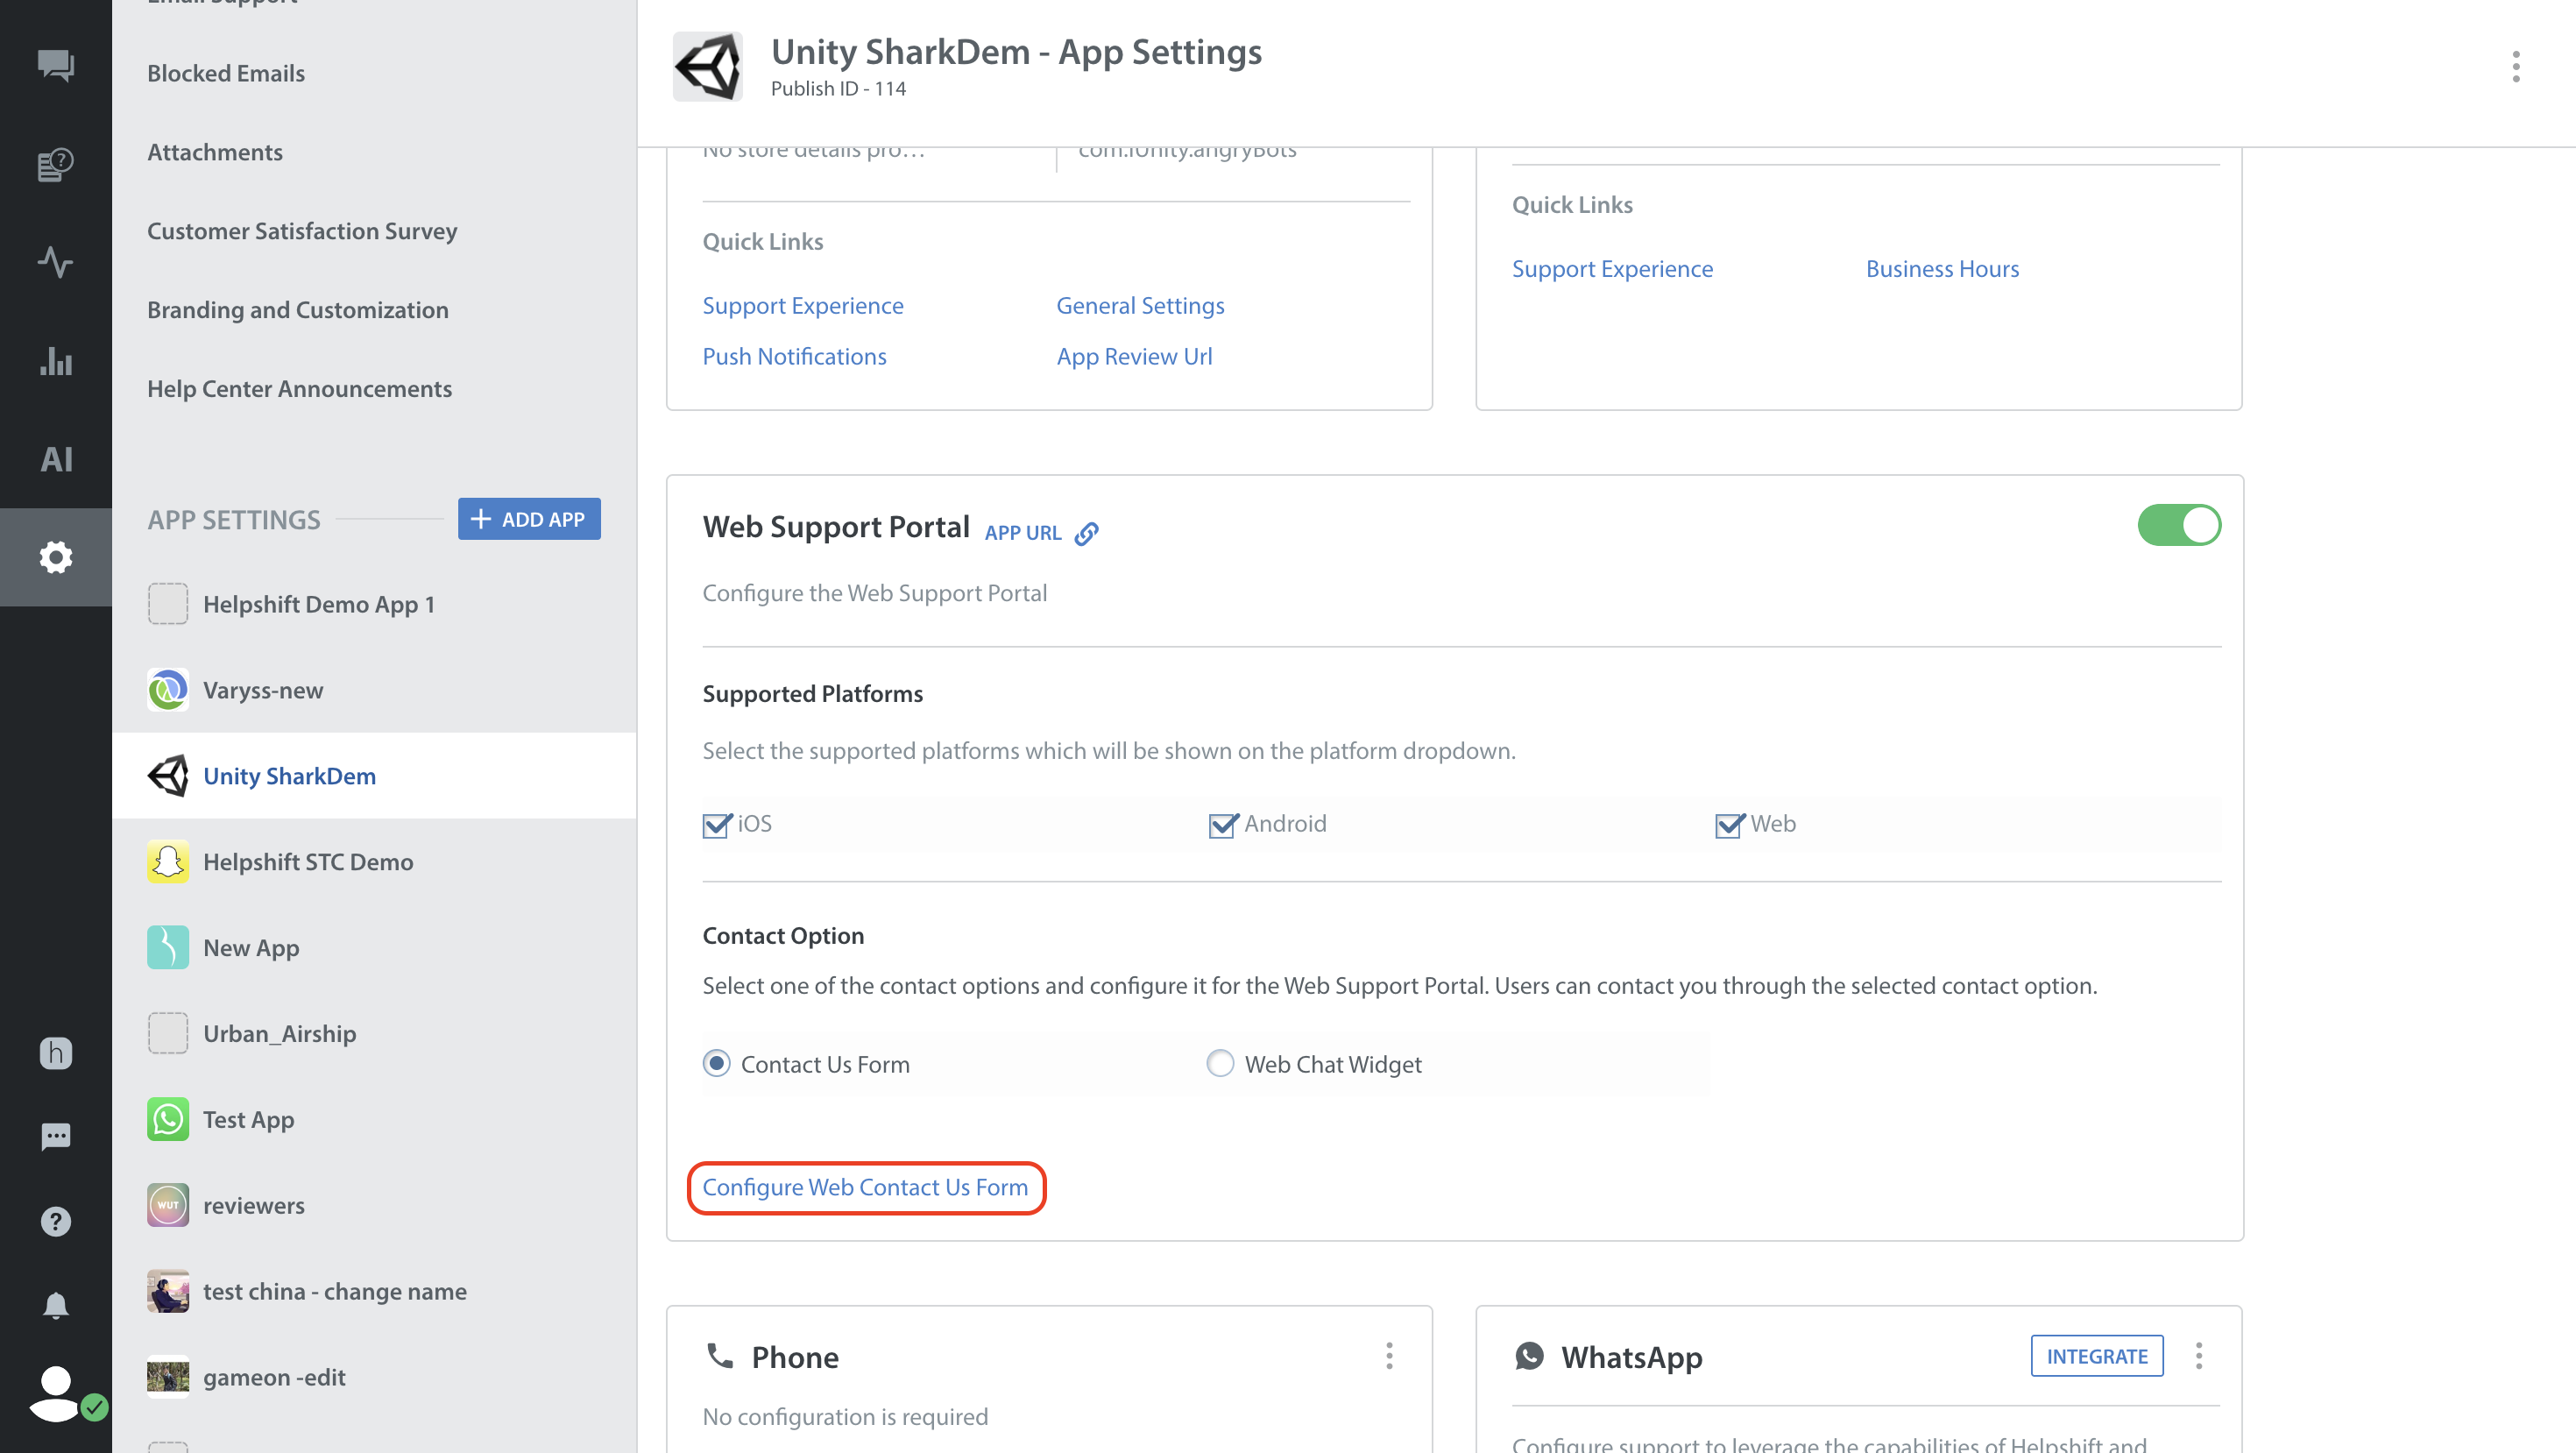This screenshot has width=2576, height=1453.
Task: Click the WhatsApp INTEGRATE button
Action: (x=2096, y=1356)
